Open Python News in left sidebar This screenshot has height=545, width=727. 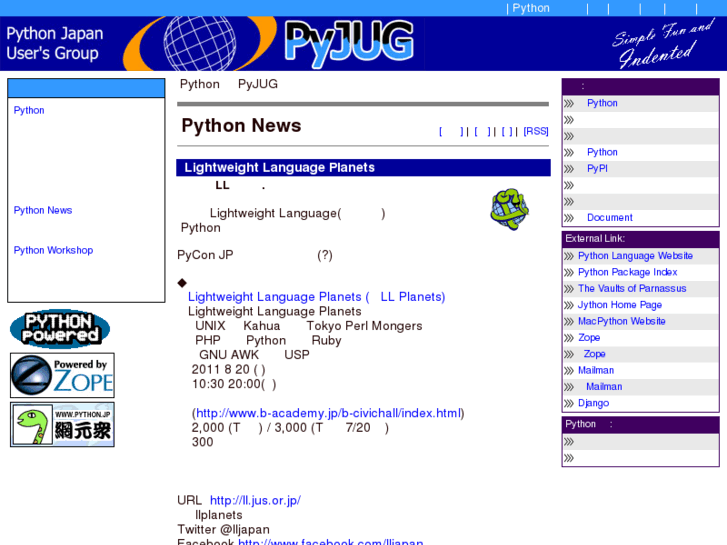43,210
